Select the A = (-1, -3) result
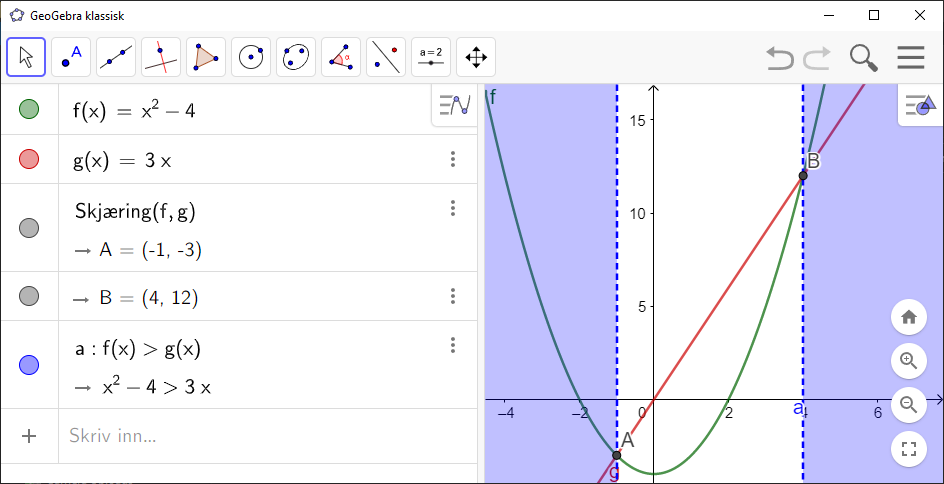The height and width of the screenshot is (484, 944). 151,250
